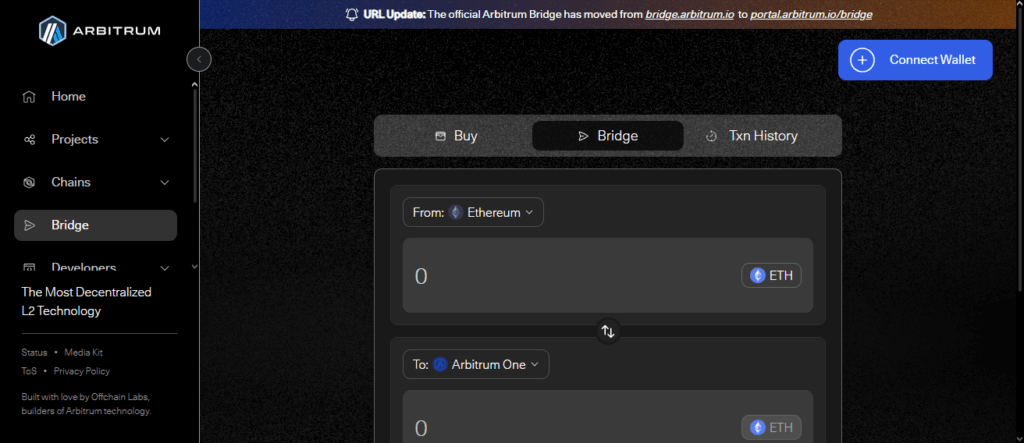The width and height of the screenshot is (1024, 443).
Task: Switch to the Txn History tab
Action: tap(751, 136)
